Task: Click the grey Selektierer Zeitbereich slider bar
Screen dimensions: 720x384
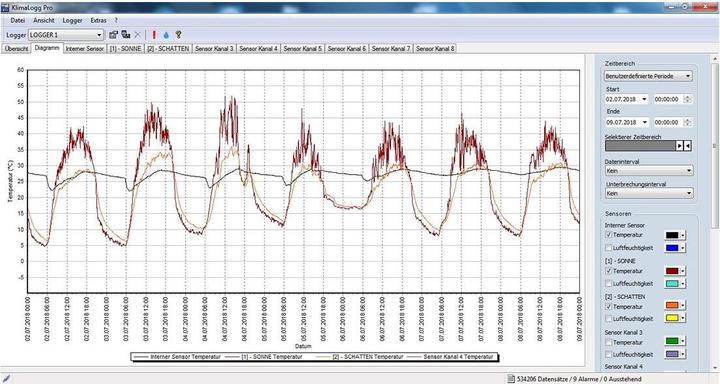Action: coord(641,146)
